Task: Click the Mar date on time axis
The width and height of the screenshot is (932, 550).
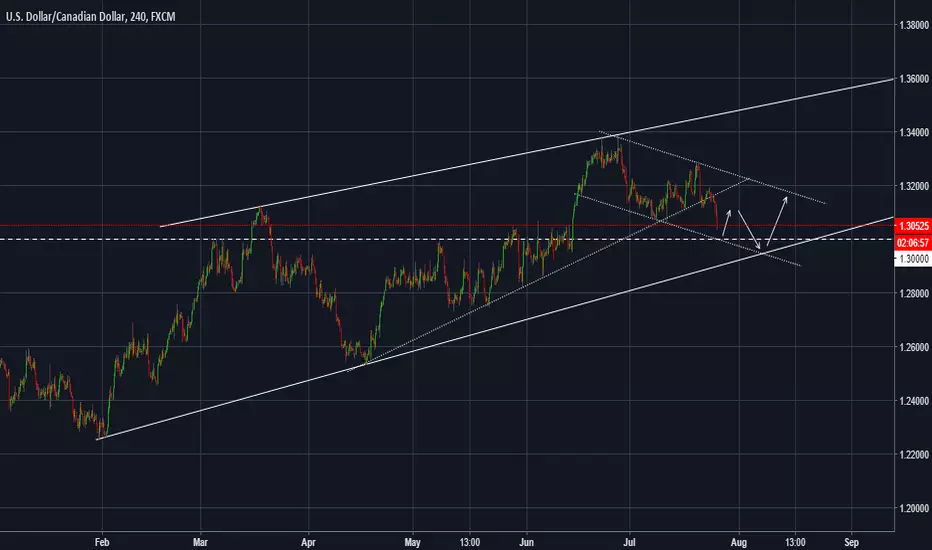Action: pyautogui.click(x=200, y=542)
